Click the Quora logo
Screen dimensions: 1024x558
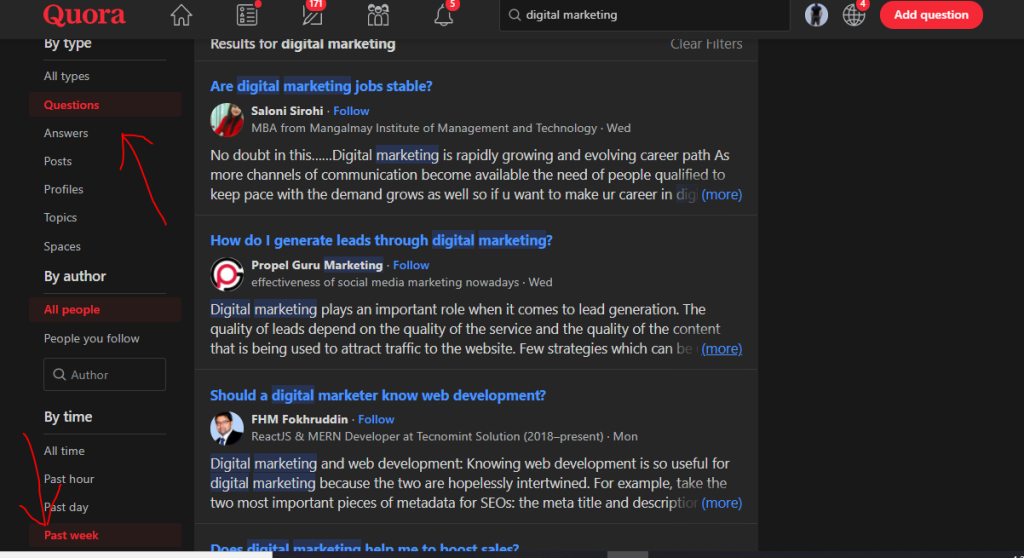[x=84, y=14]
